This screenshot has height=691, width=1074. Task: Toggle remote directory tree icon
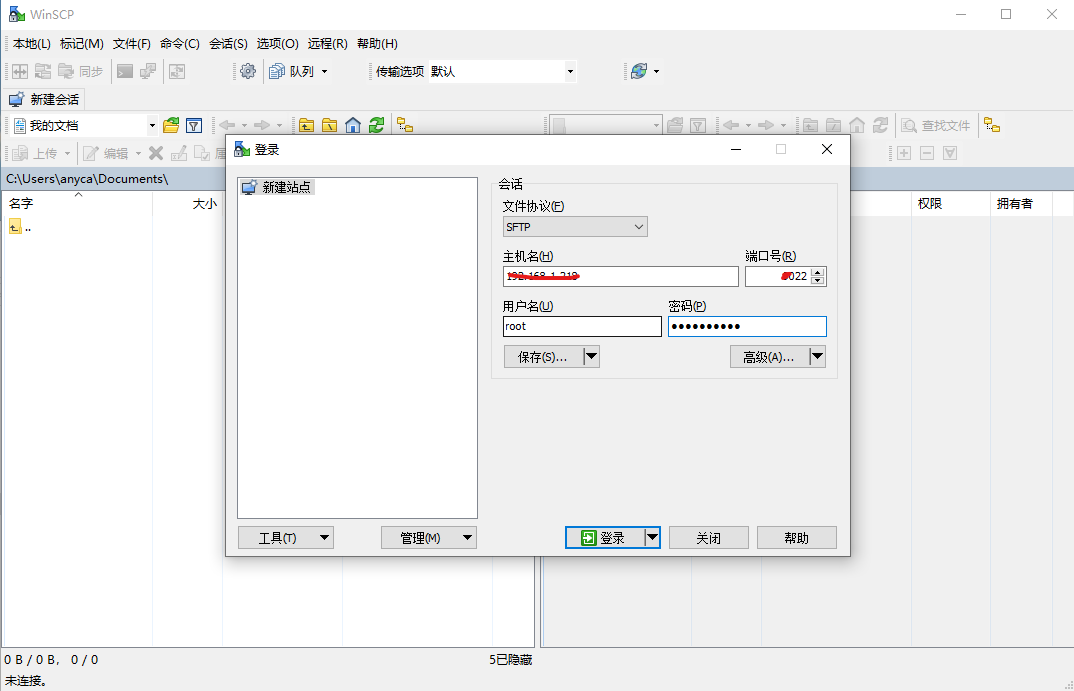pos(992,125)
